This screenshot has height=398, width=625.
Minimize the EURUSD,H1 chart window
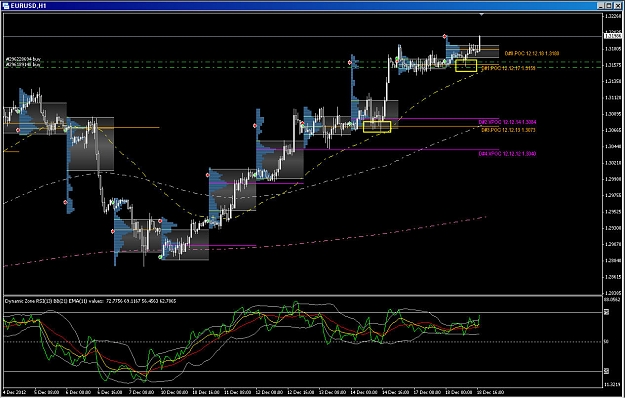click(x=601, y=6)
